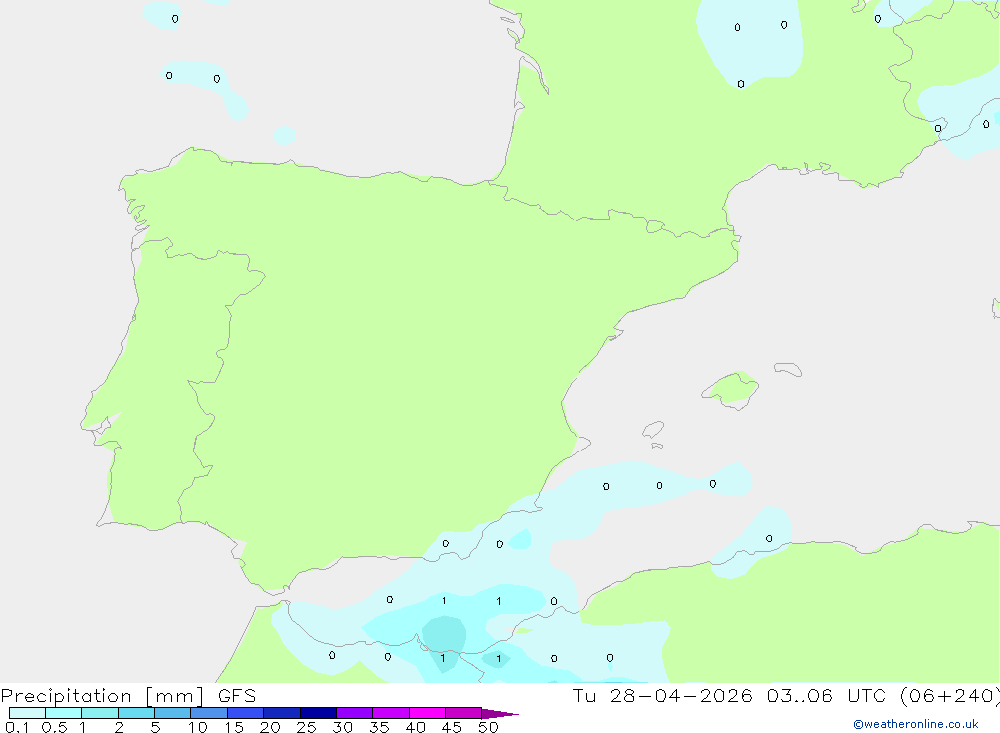Click the 'GFS' model label
1000x733 pixels.
coord(237,695)
